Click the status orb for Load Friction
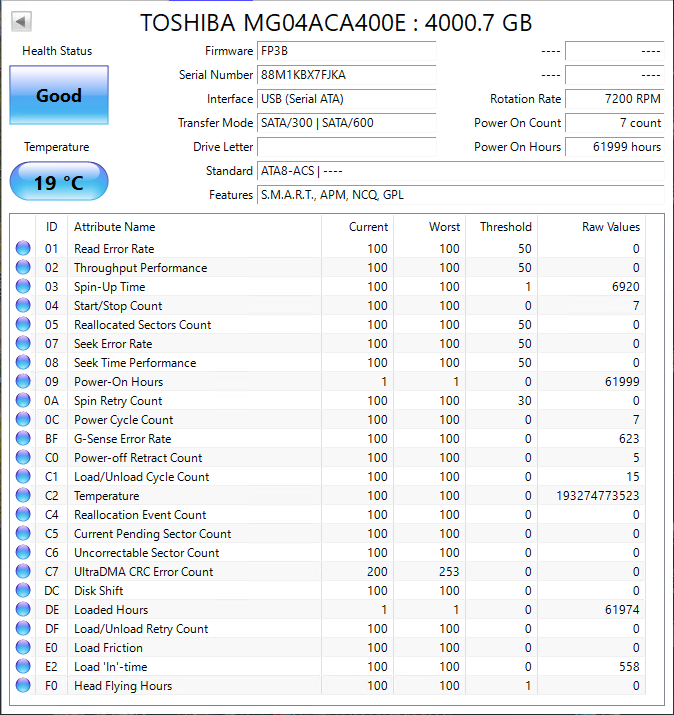This screenshot has height=715, width=674. click(23, 648)
